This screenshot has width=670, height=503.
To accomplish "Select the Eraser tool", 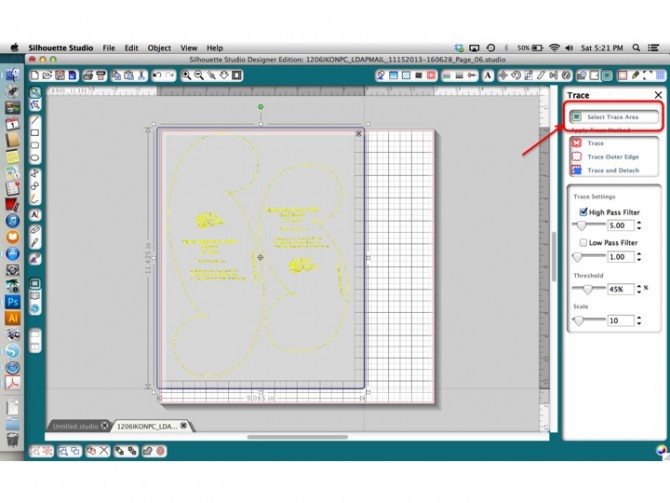I will [x=35, y=230].
